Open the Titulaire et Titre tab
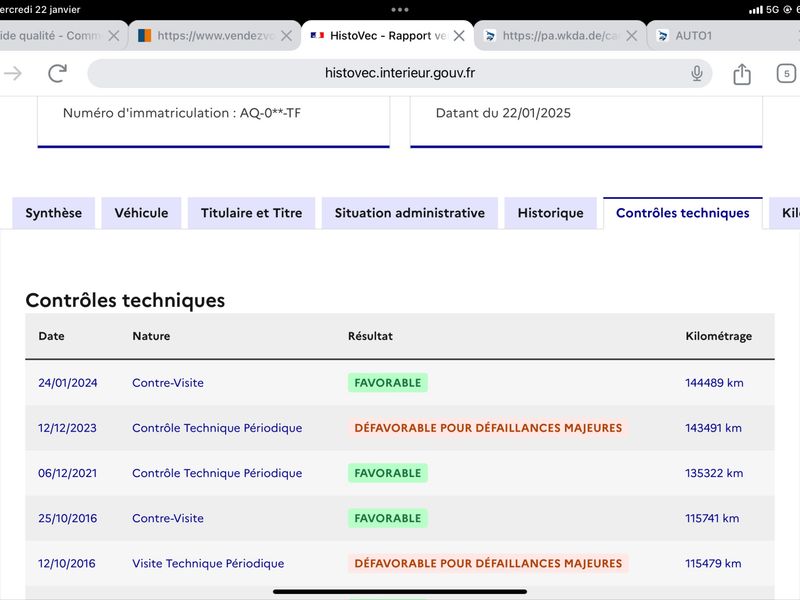This screenshot has width=800, height=600. coord(252,213)
